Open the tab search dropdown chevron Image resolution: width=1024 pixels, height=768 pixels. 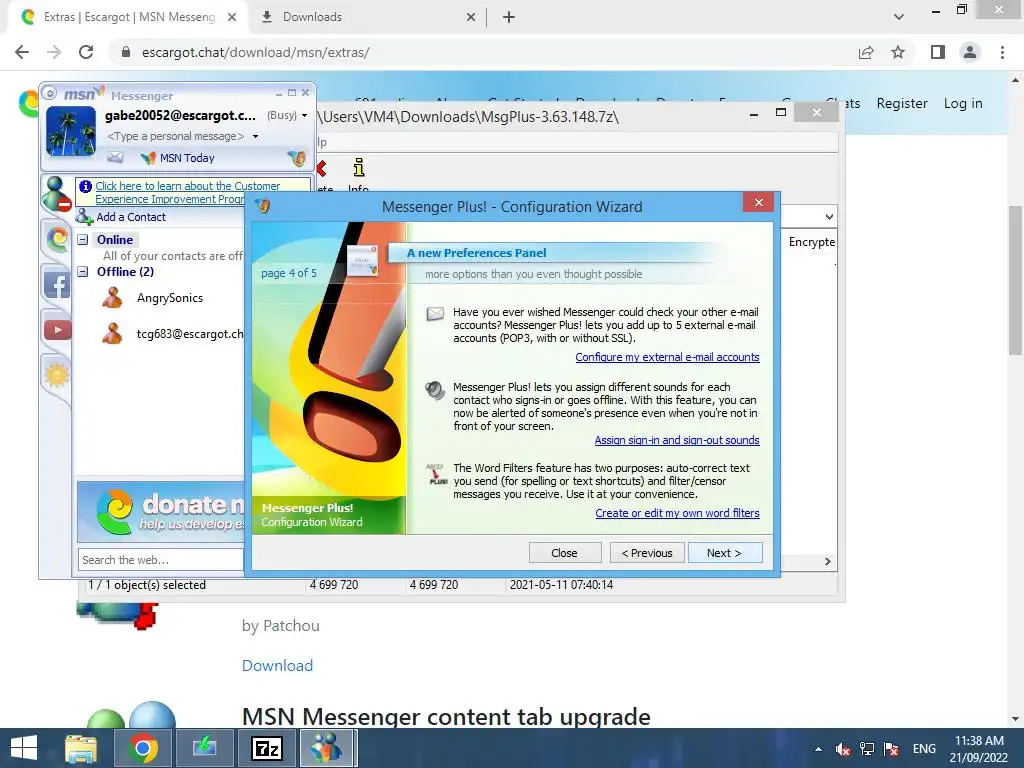click(x=899, y=17)
